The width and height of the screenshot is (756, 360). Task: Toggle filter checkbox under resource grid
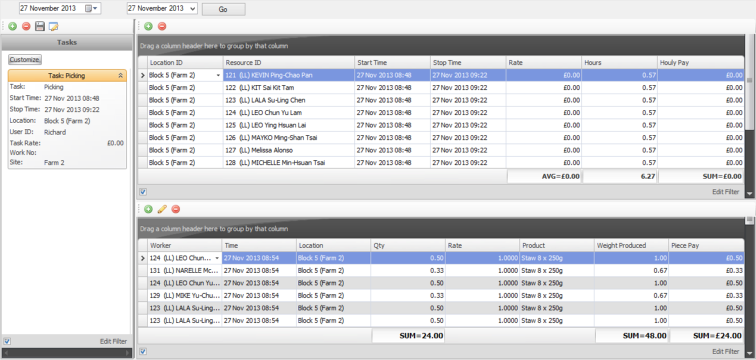143,191
